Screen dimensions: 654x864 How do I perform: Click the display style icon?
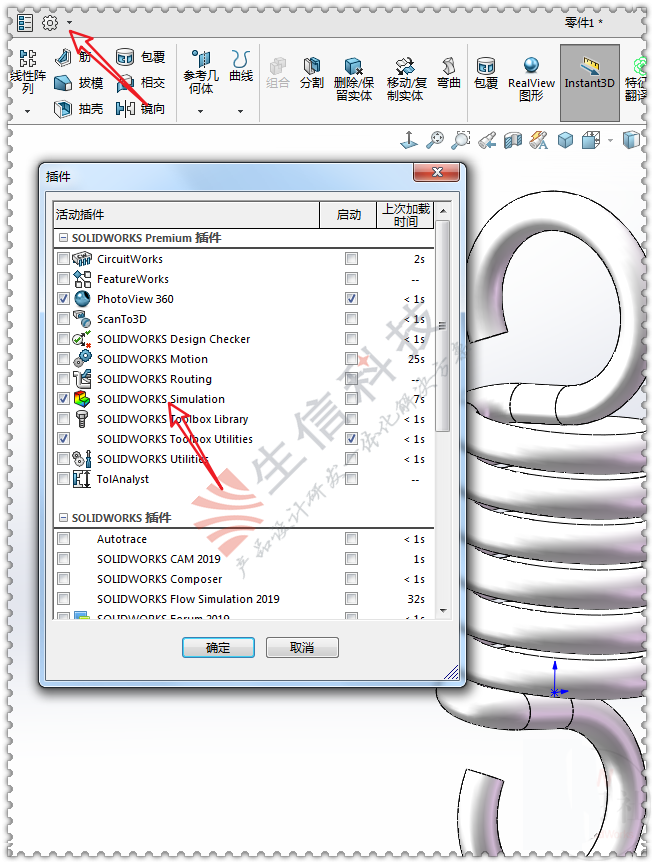point(591,140)
